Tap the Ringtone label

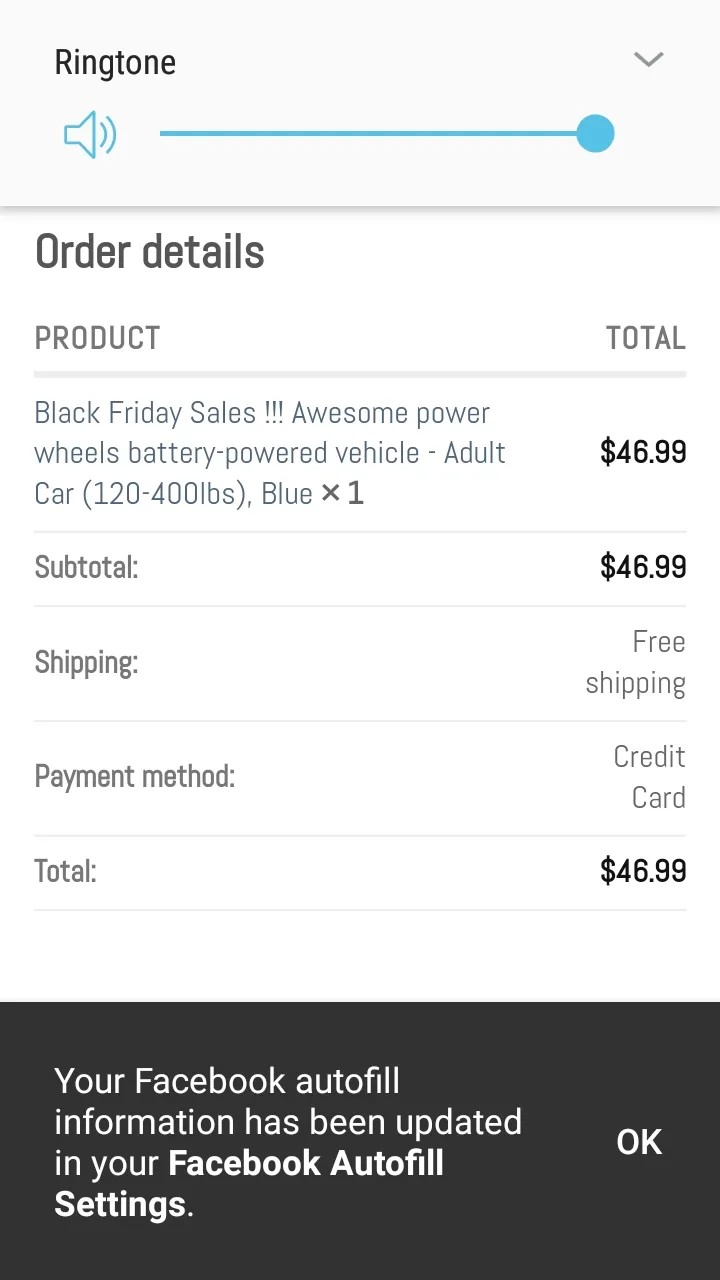coord(115,62)
